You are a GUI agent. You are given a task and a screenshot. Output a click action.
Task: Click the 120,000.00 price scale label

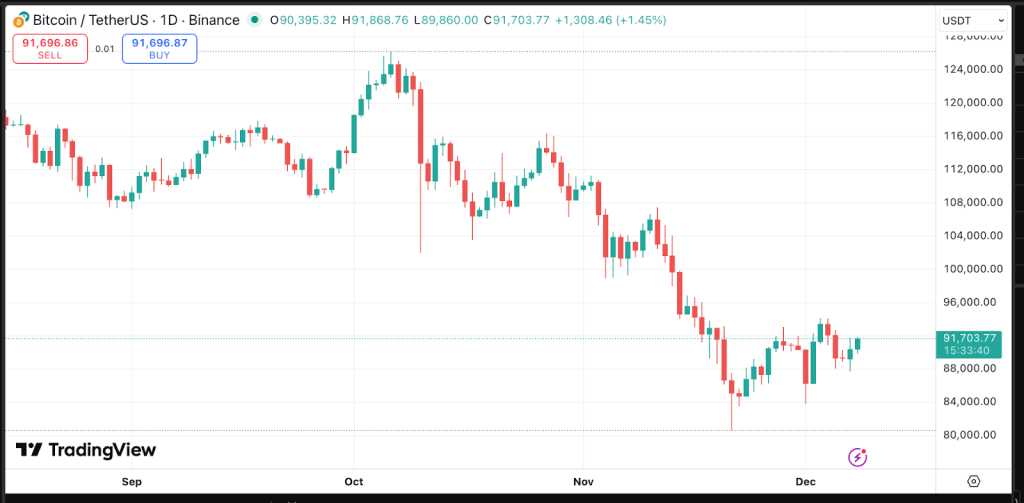click(x=968, y=102)
